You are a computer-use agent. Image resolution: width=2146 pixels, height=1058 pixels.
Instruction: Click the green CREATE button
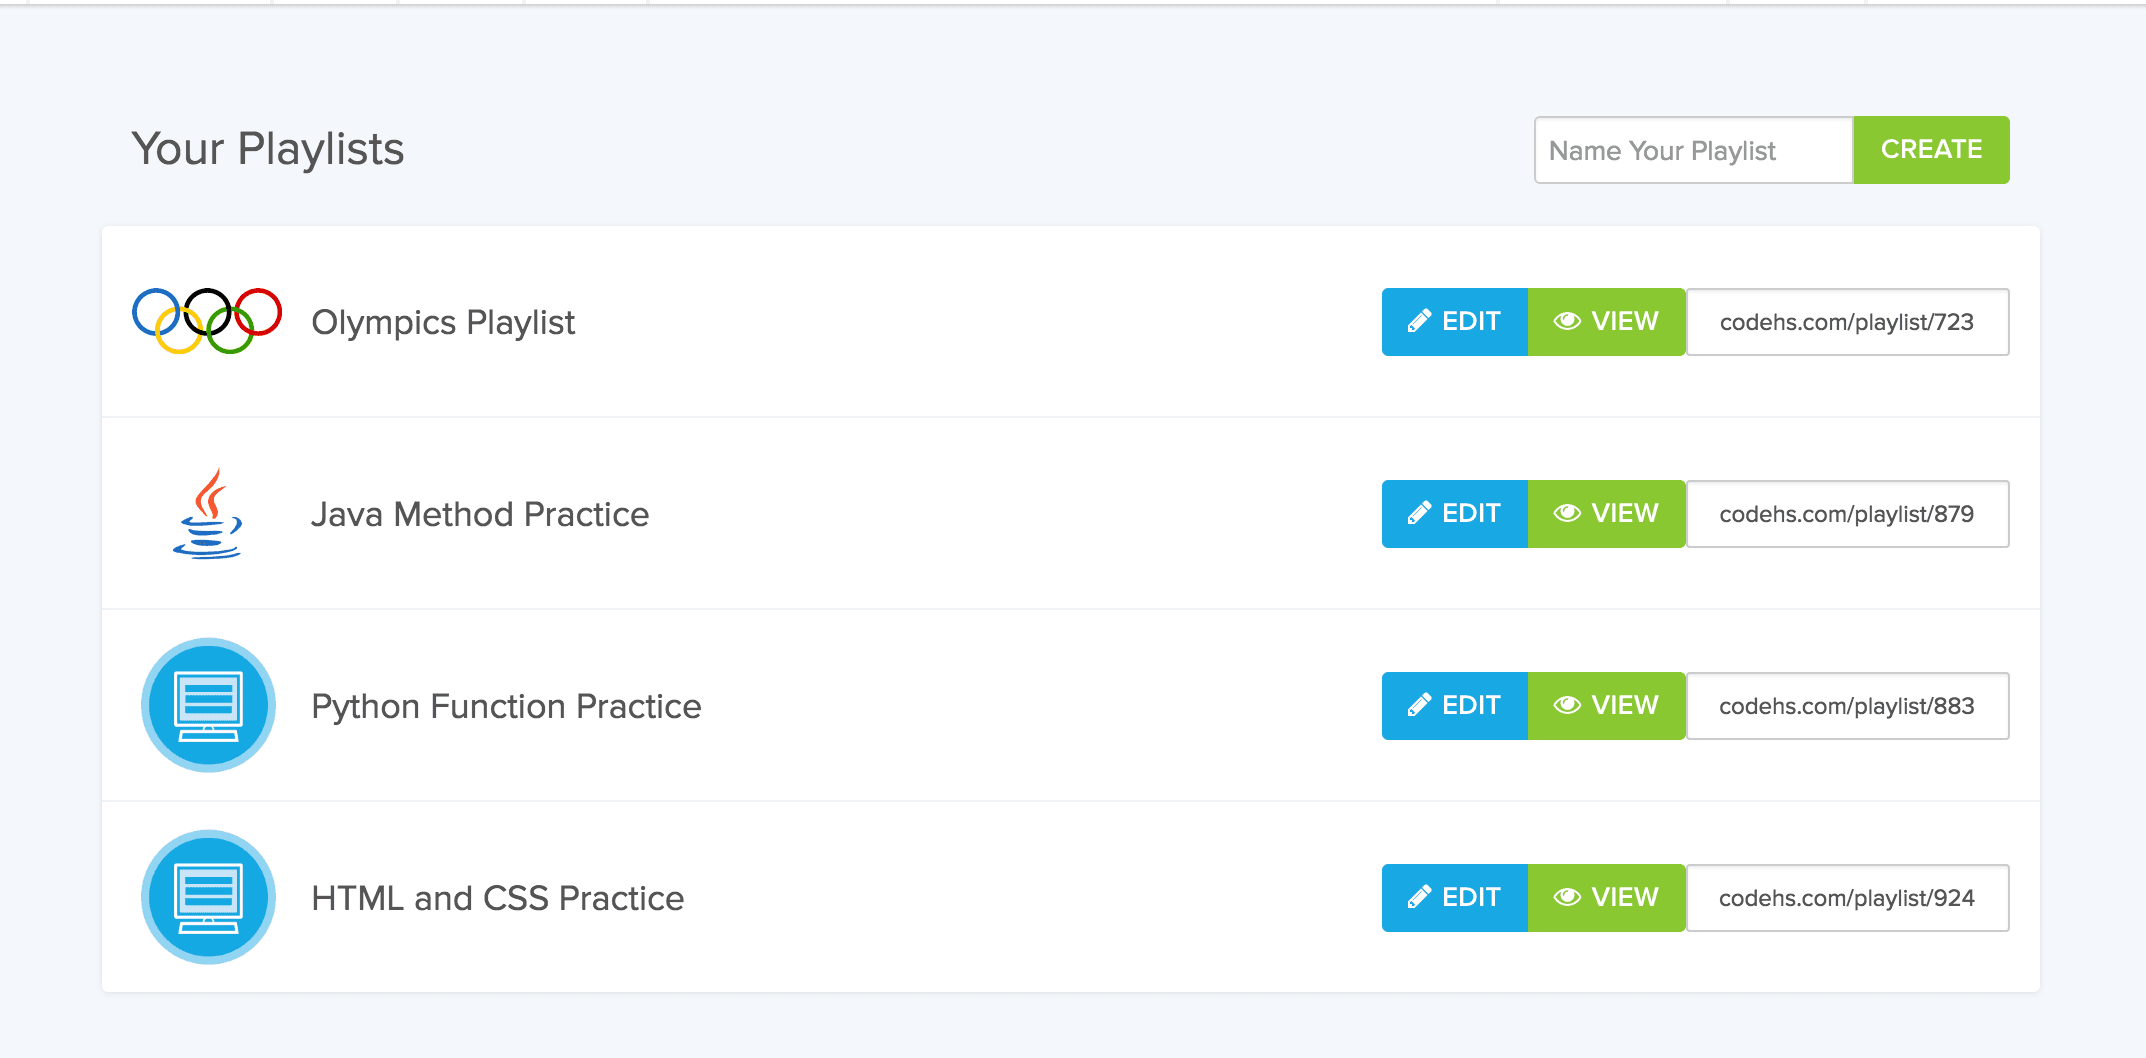pos(1931,150)
